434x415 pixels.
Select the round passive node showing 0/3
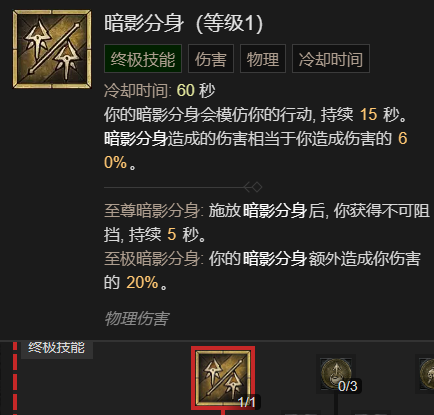point(336,373)
